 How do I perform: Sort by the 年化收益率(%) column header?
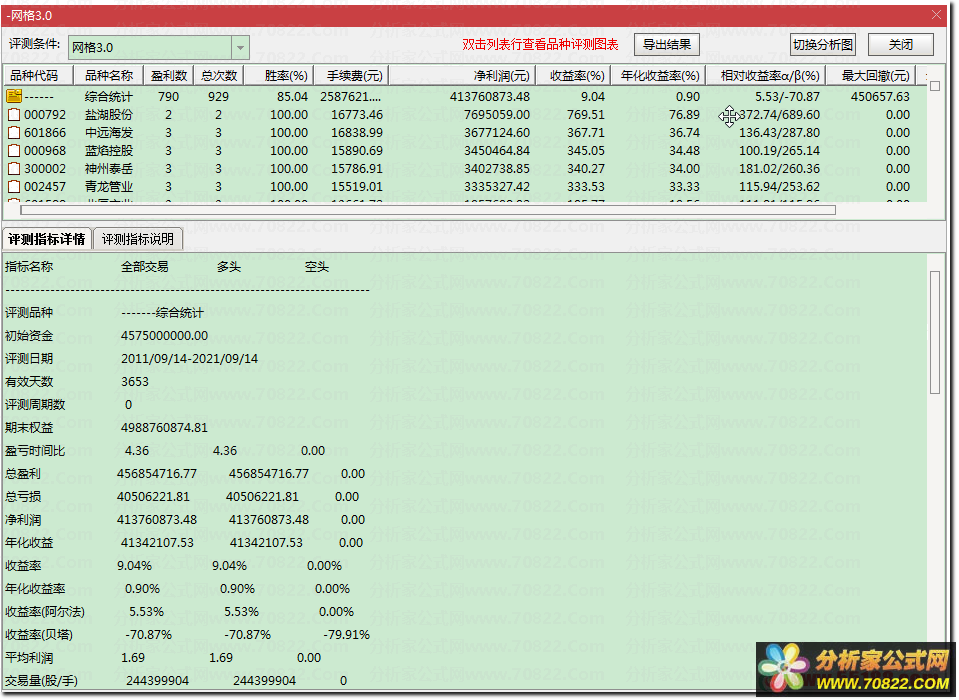pos(659,76)
